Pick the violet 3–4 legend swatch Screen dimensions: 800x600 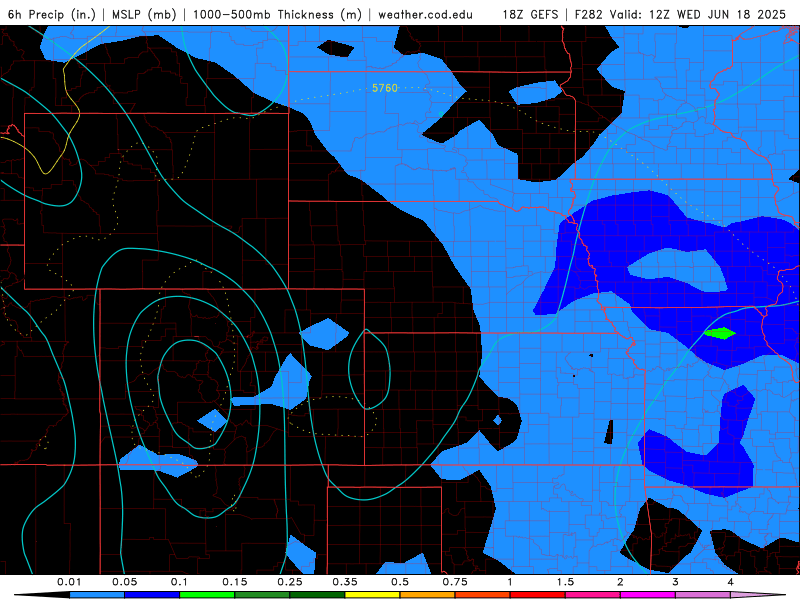703,595
